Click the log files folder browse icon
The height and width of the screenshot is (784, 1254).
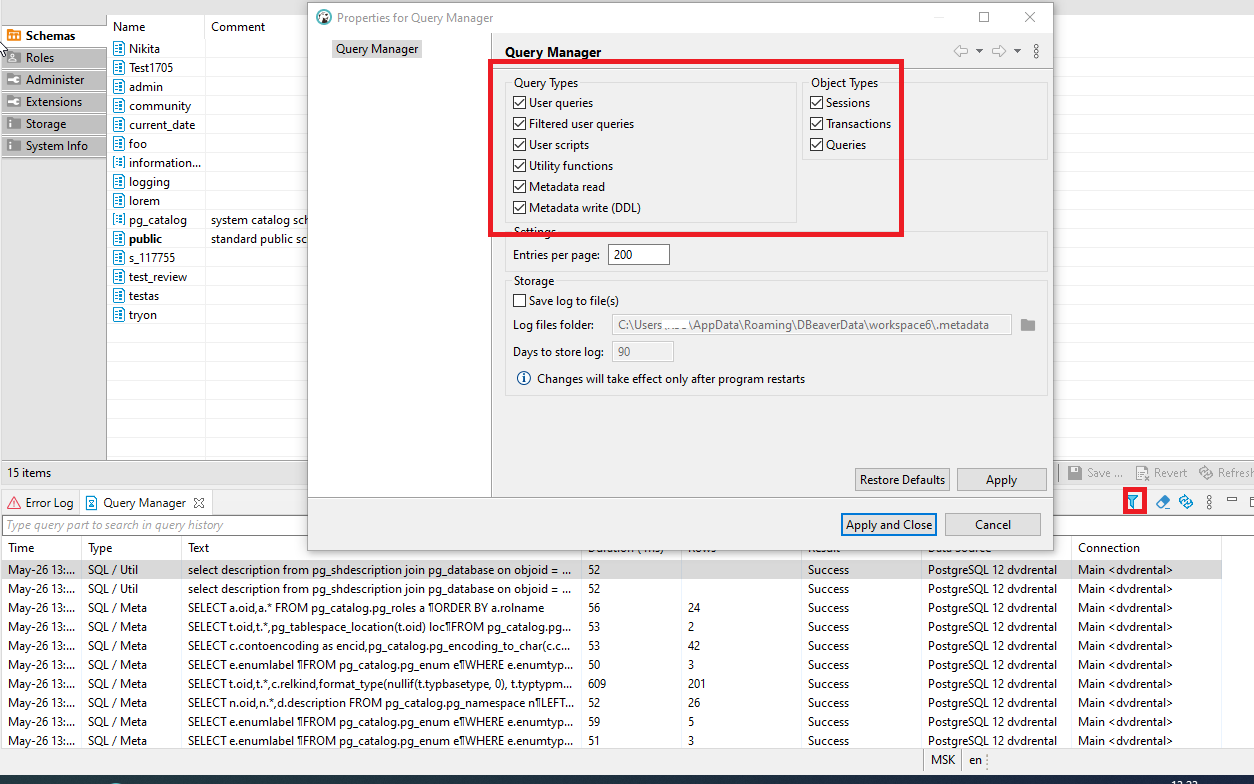tap(1028, 324)
